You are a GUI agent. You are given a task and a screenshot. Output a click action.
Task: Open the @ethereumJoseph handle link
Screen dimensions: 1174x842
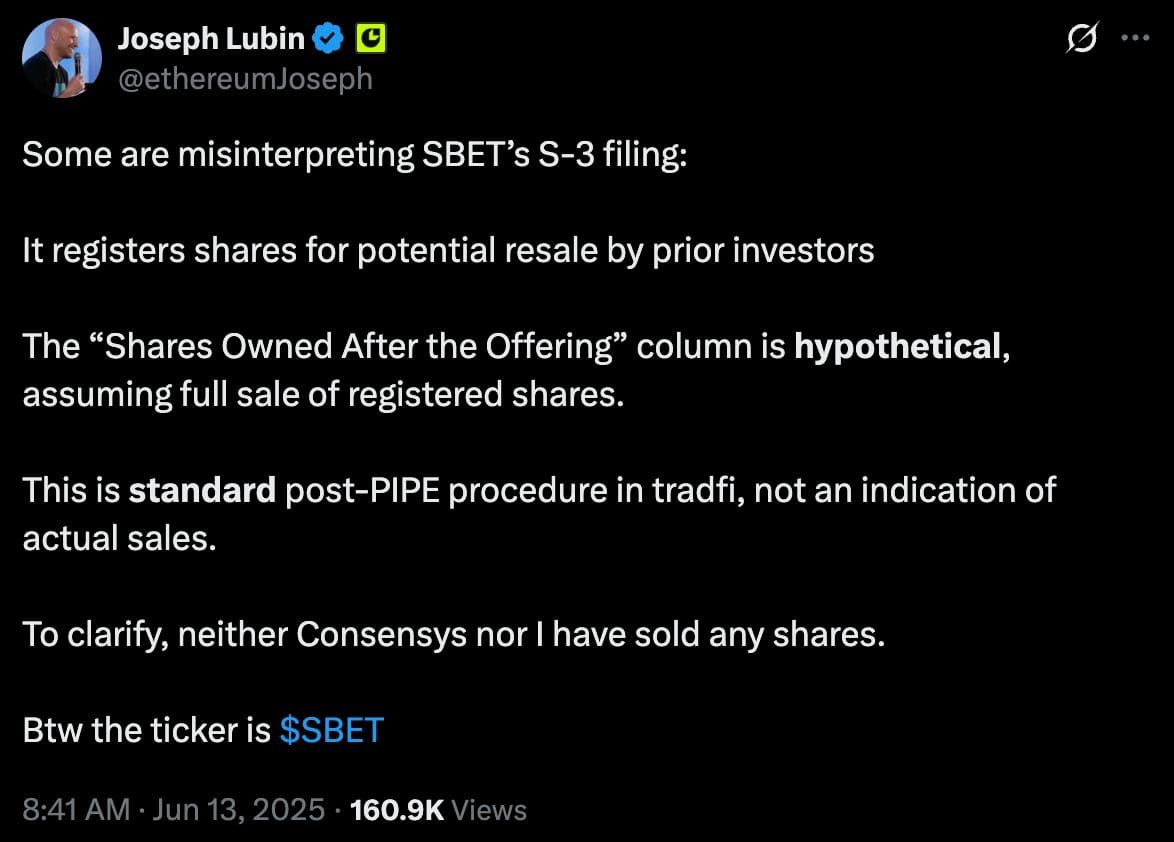coord(246,79)
